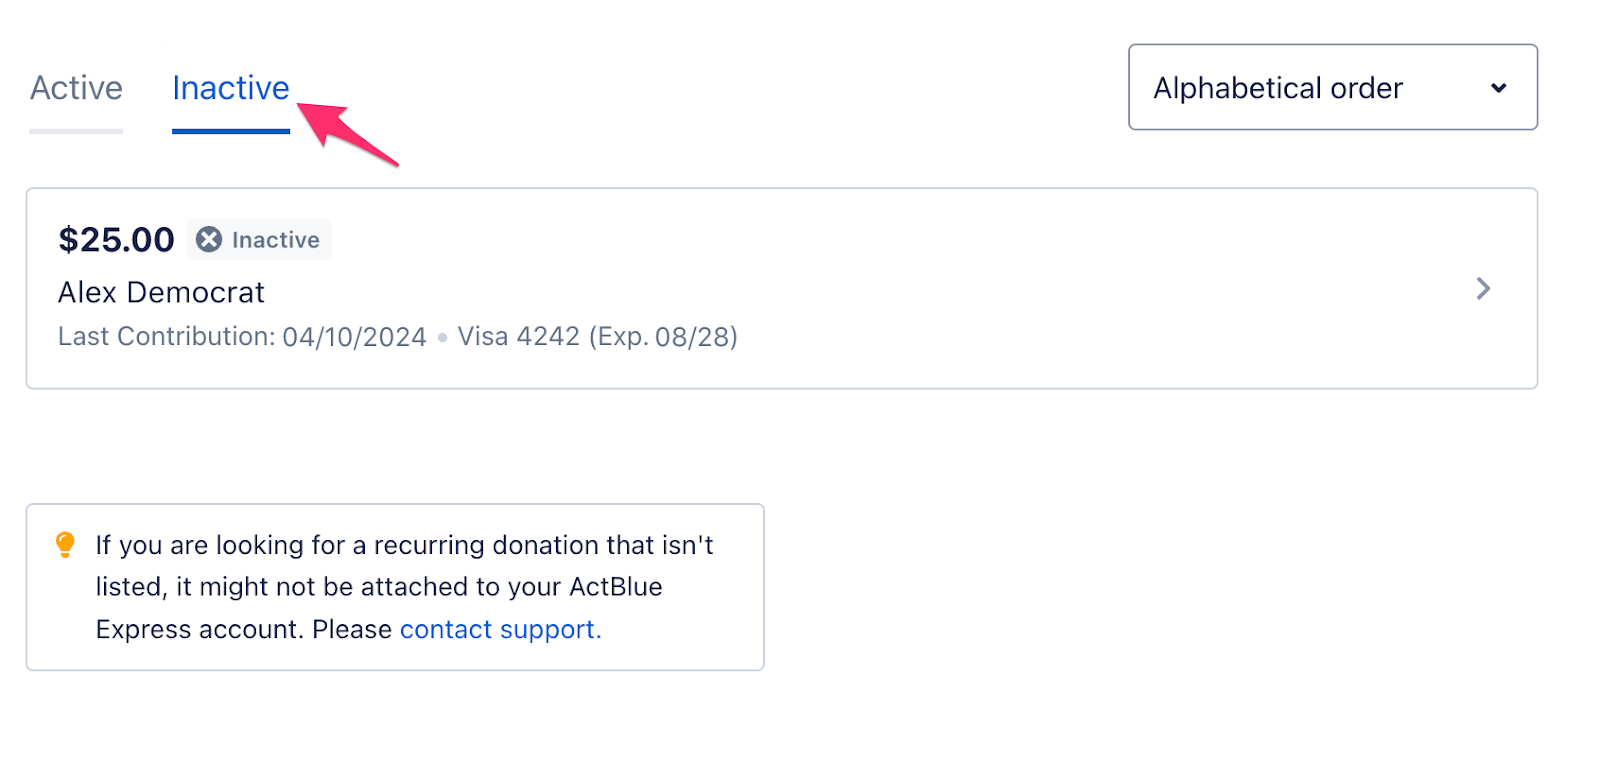Click the dot separator before Visa 4242
Viewport: 1600px width, 781px height.
coord(442,338)
